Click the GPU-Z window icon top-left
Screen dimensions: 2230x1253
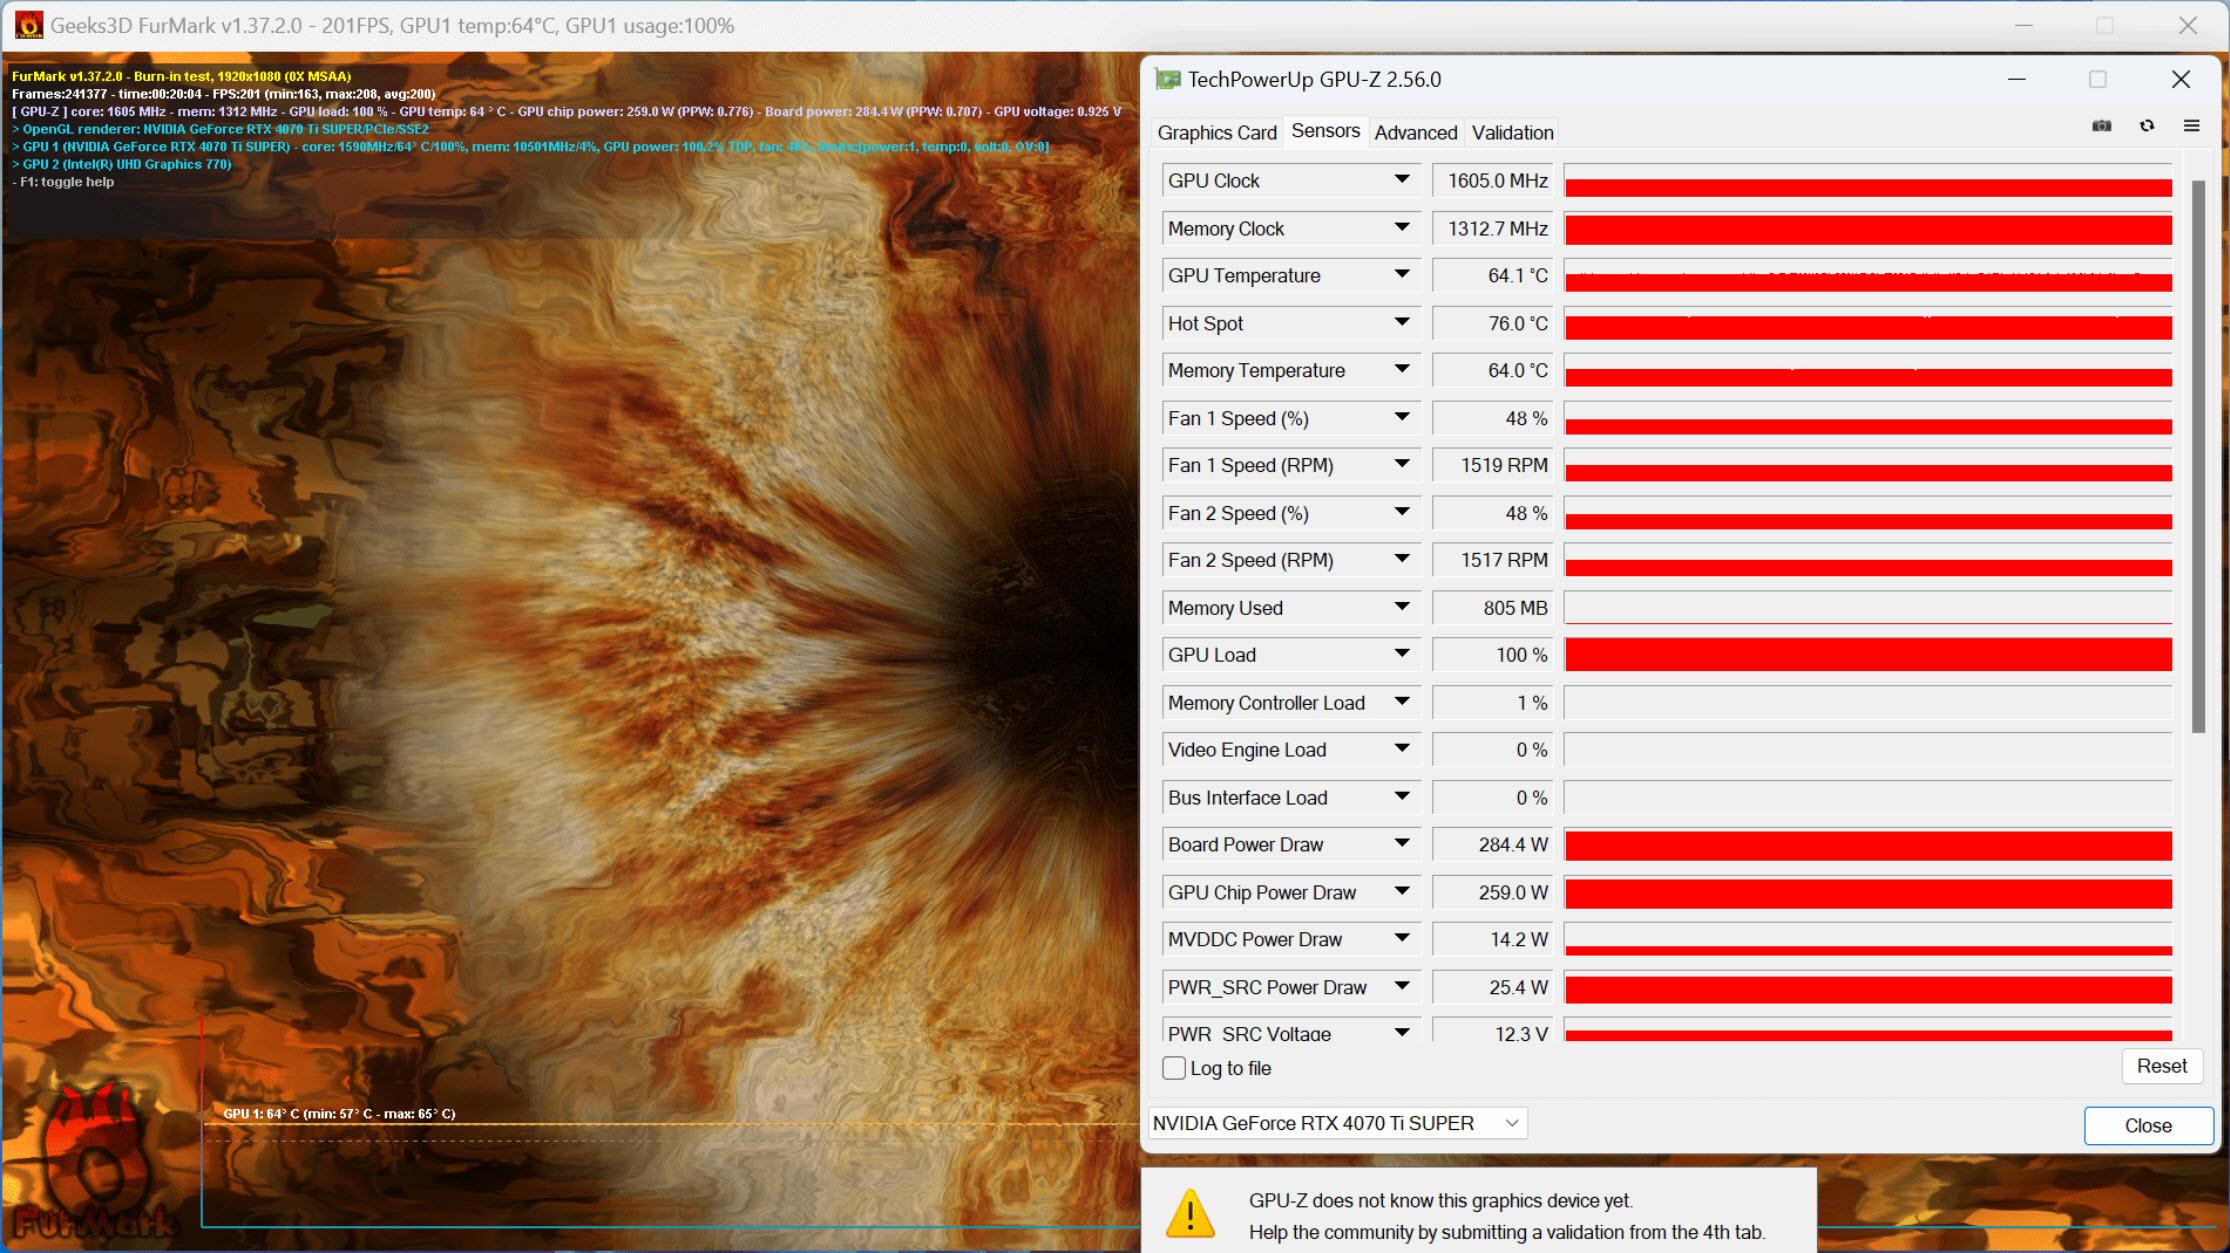tap(1169, 80)
